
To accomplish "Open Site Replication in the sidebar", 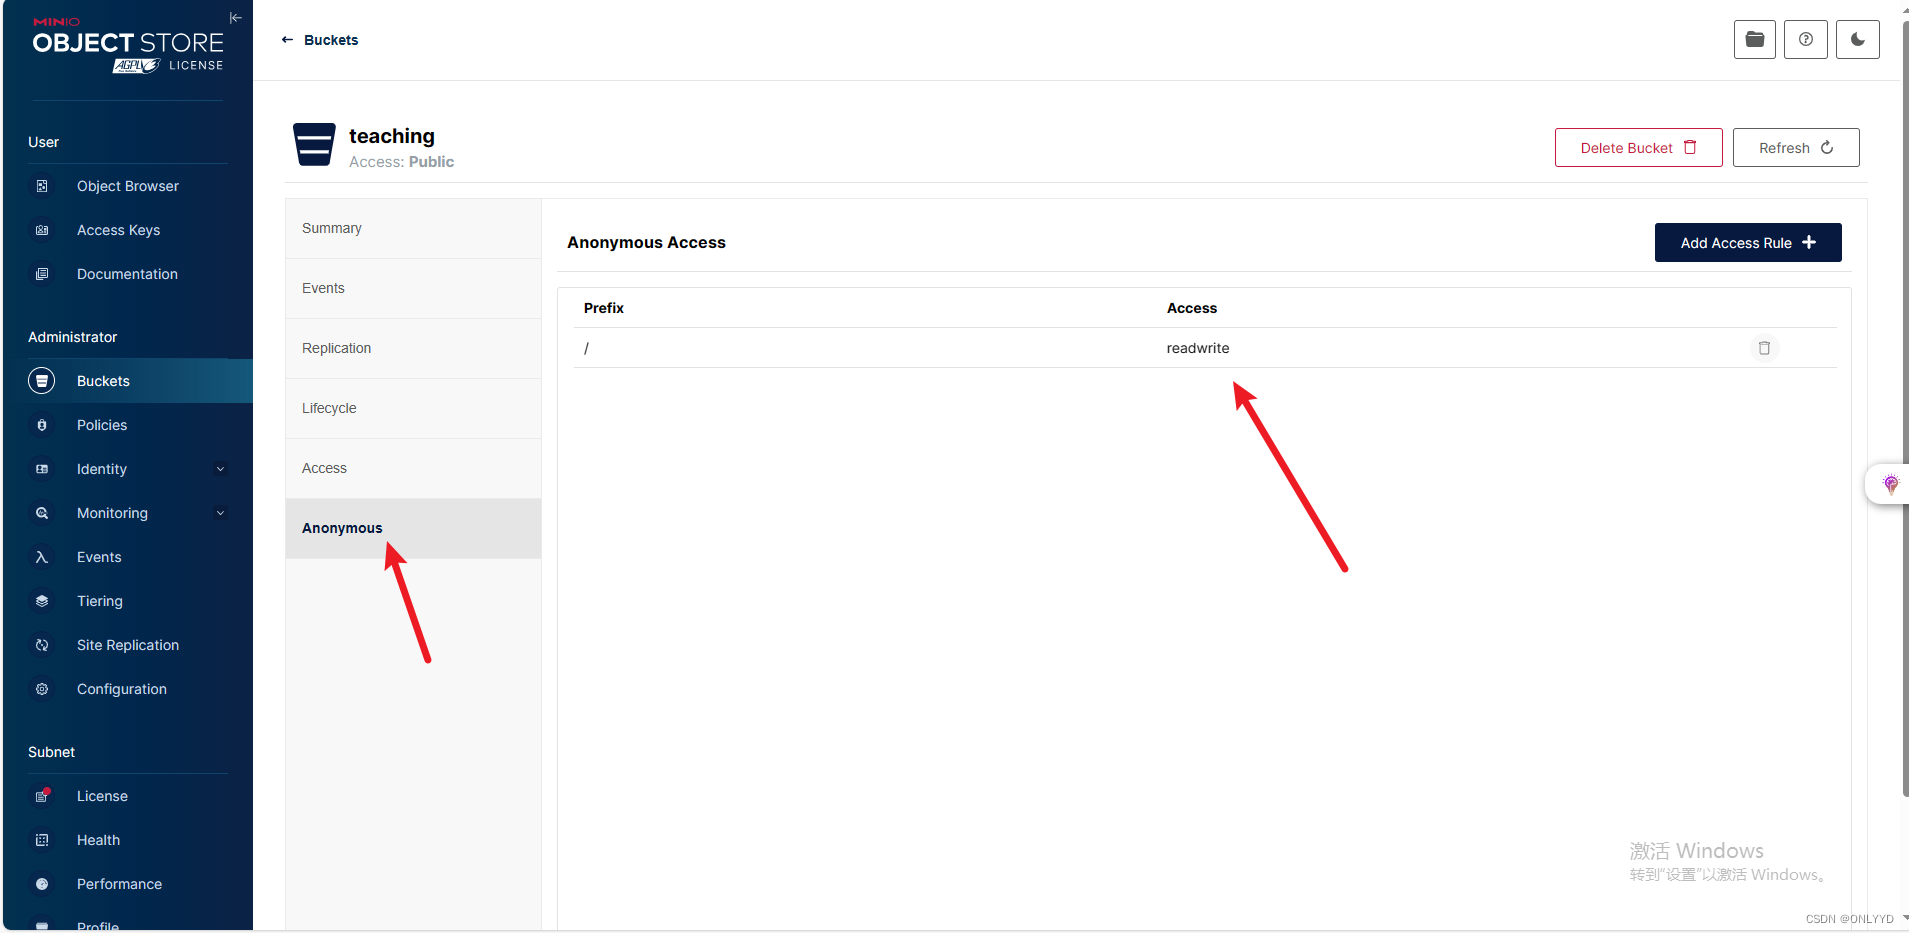I will pos(127,645).
